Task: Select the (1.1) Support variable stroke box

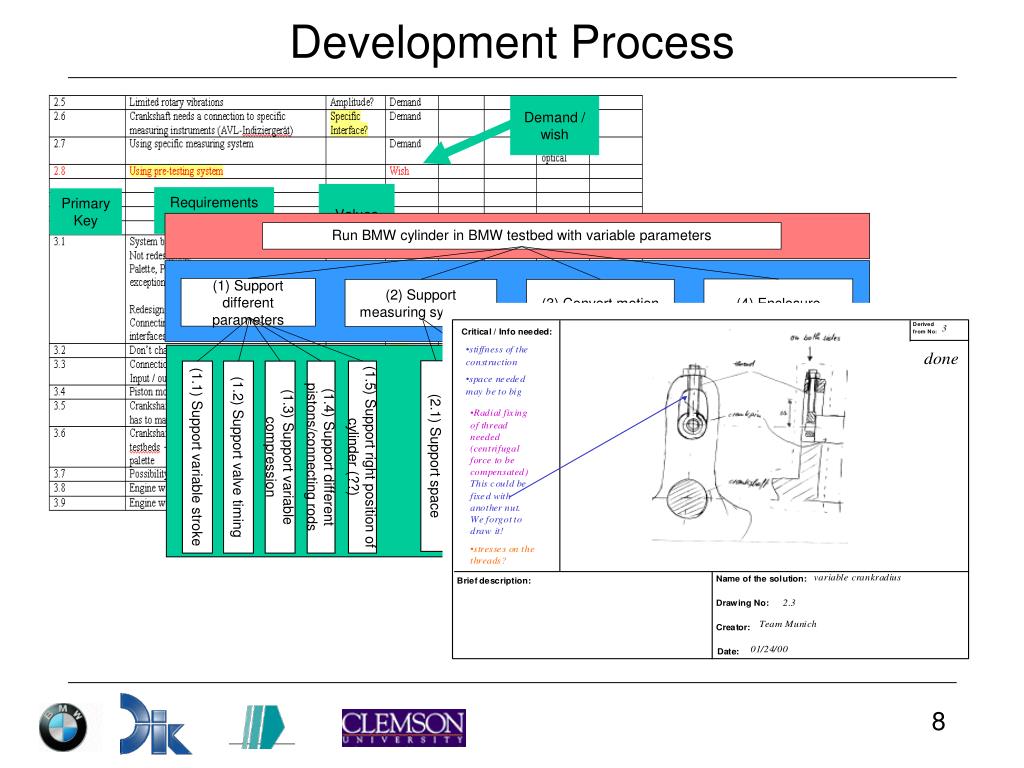Action: click(197, 456)
